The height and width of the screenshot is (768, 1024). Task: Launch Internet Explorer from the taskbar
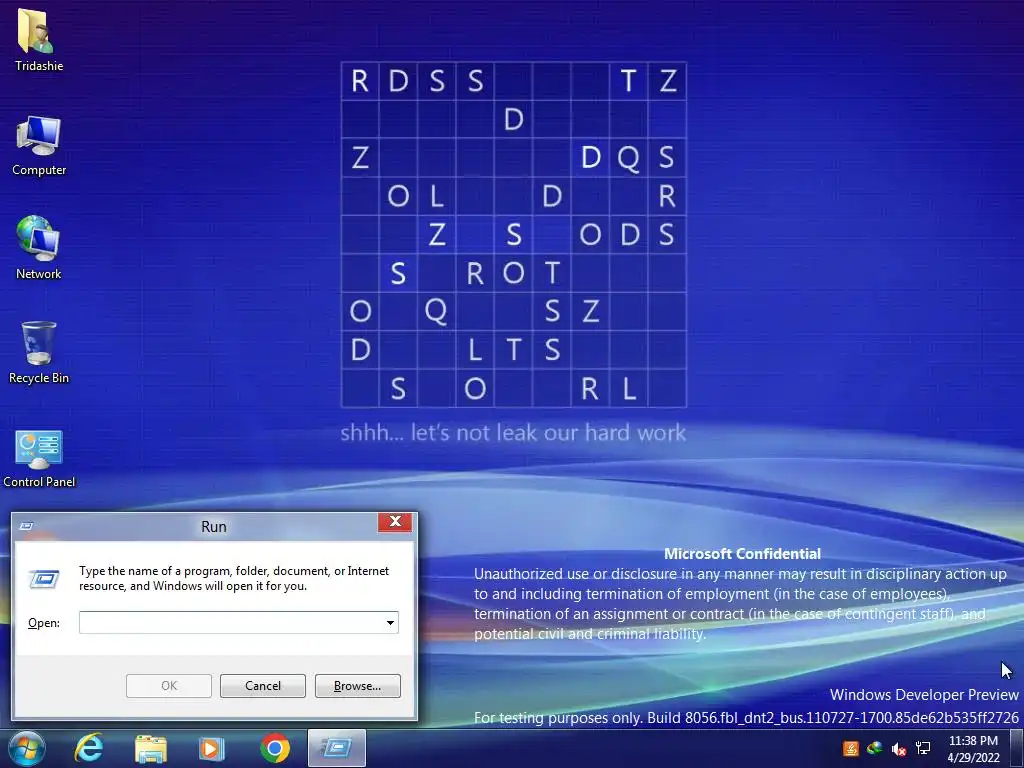[89, 748]
